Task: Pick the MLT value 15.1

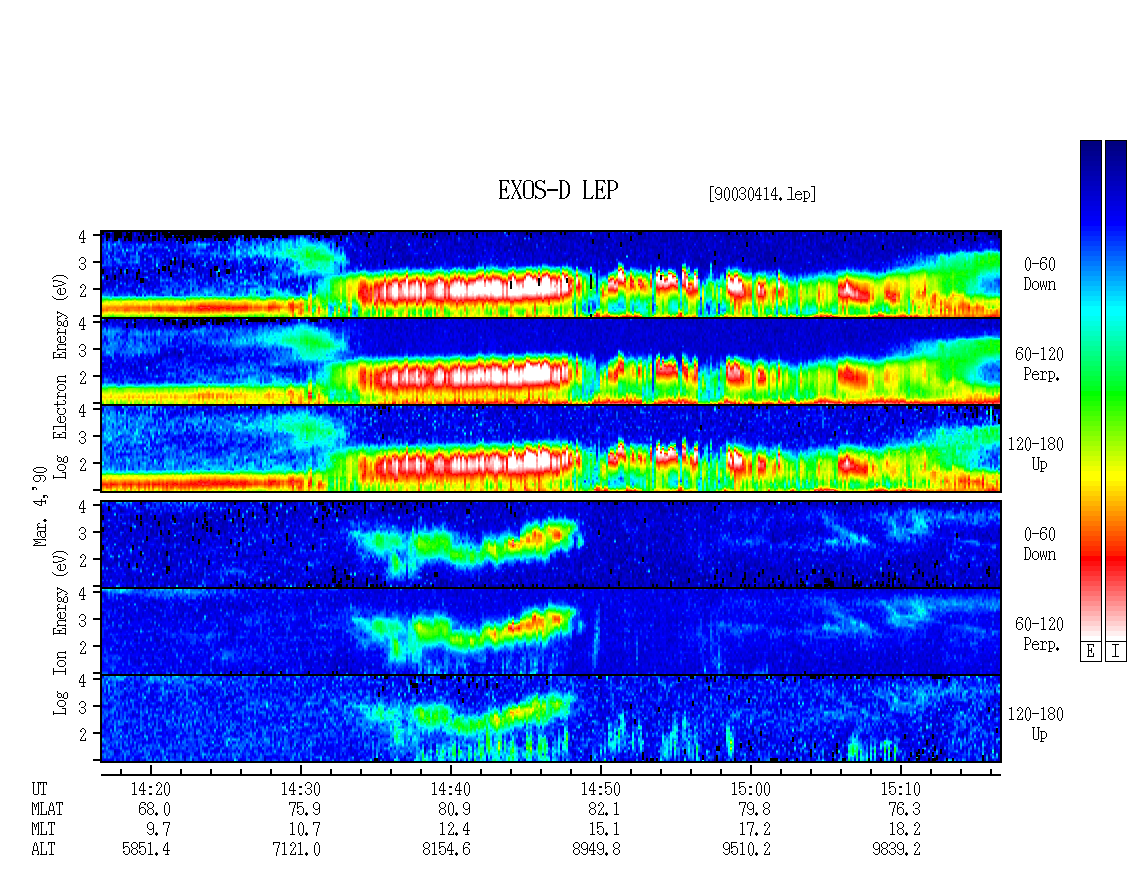Action: click(x=604, y=830)
